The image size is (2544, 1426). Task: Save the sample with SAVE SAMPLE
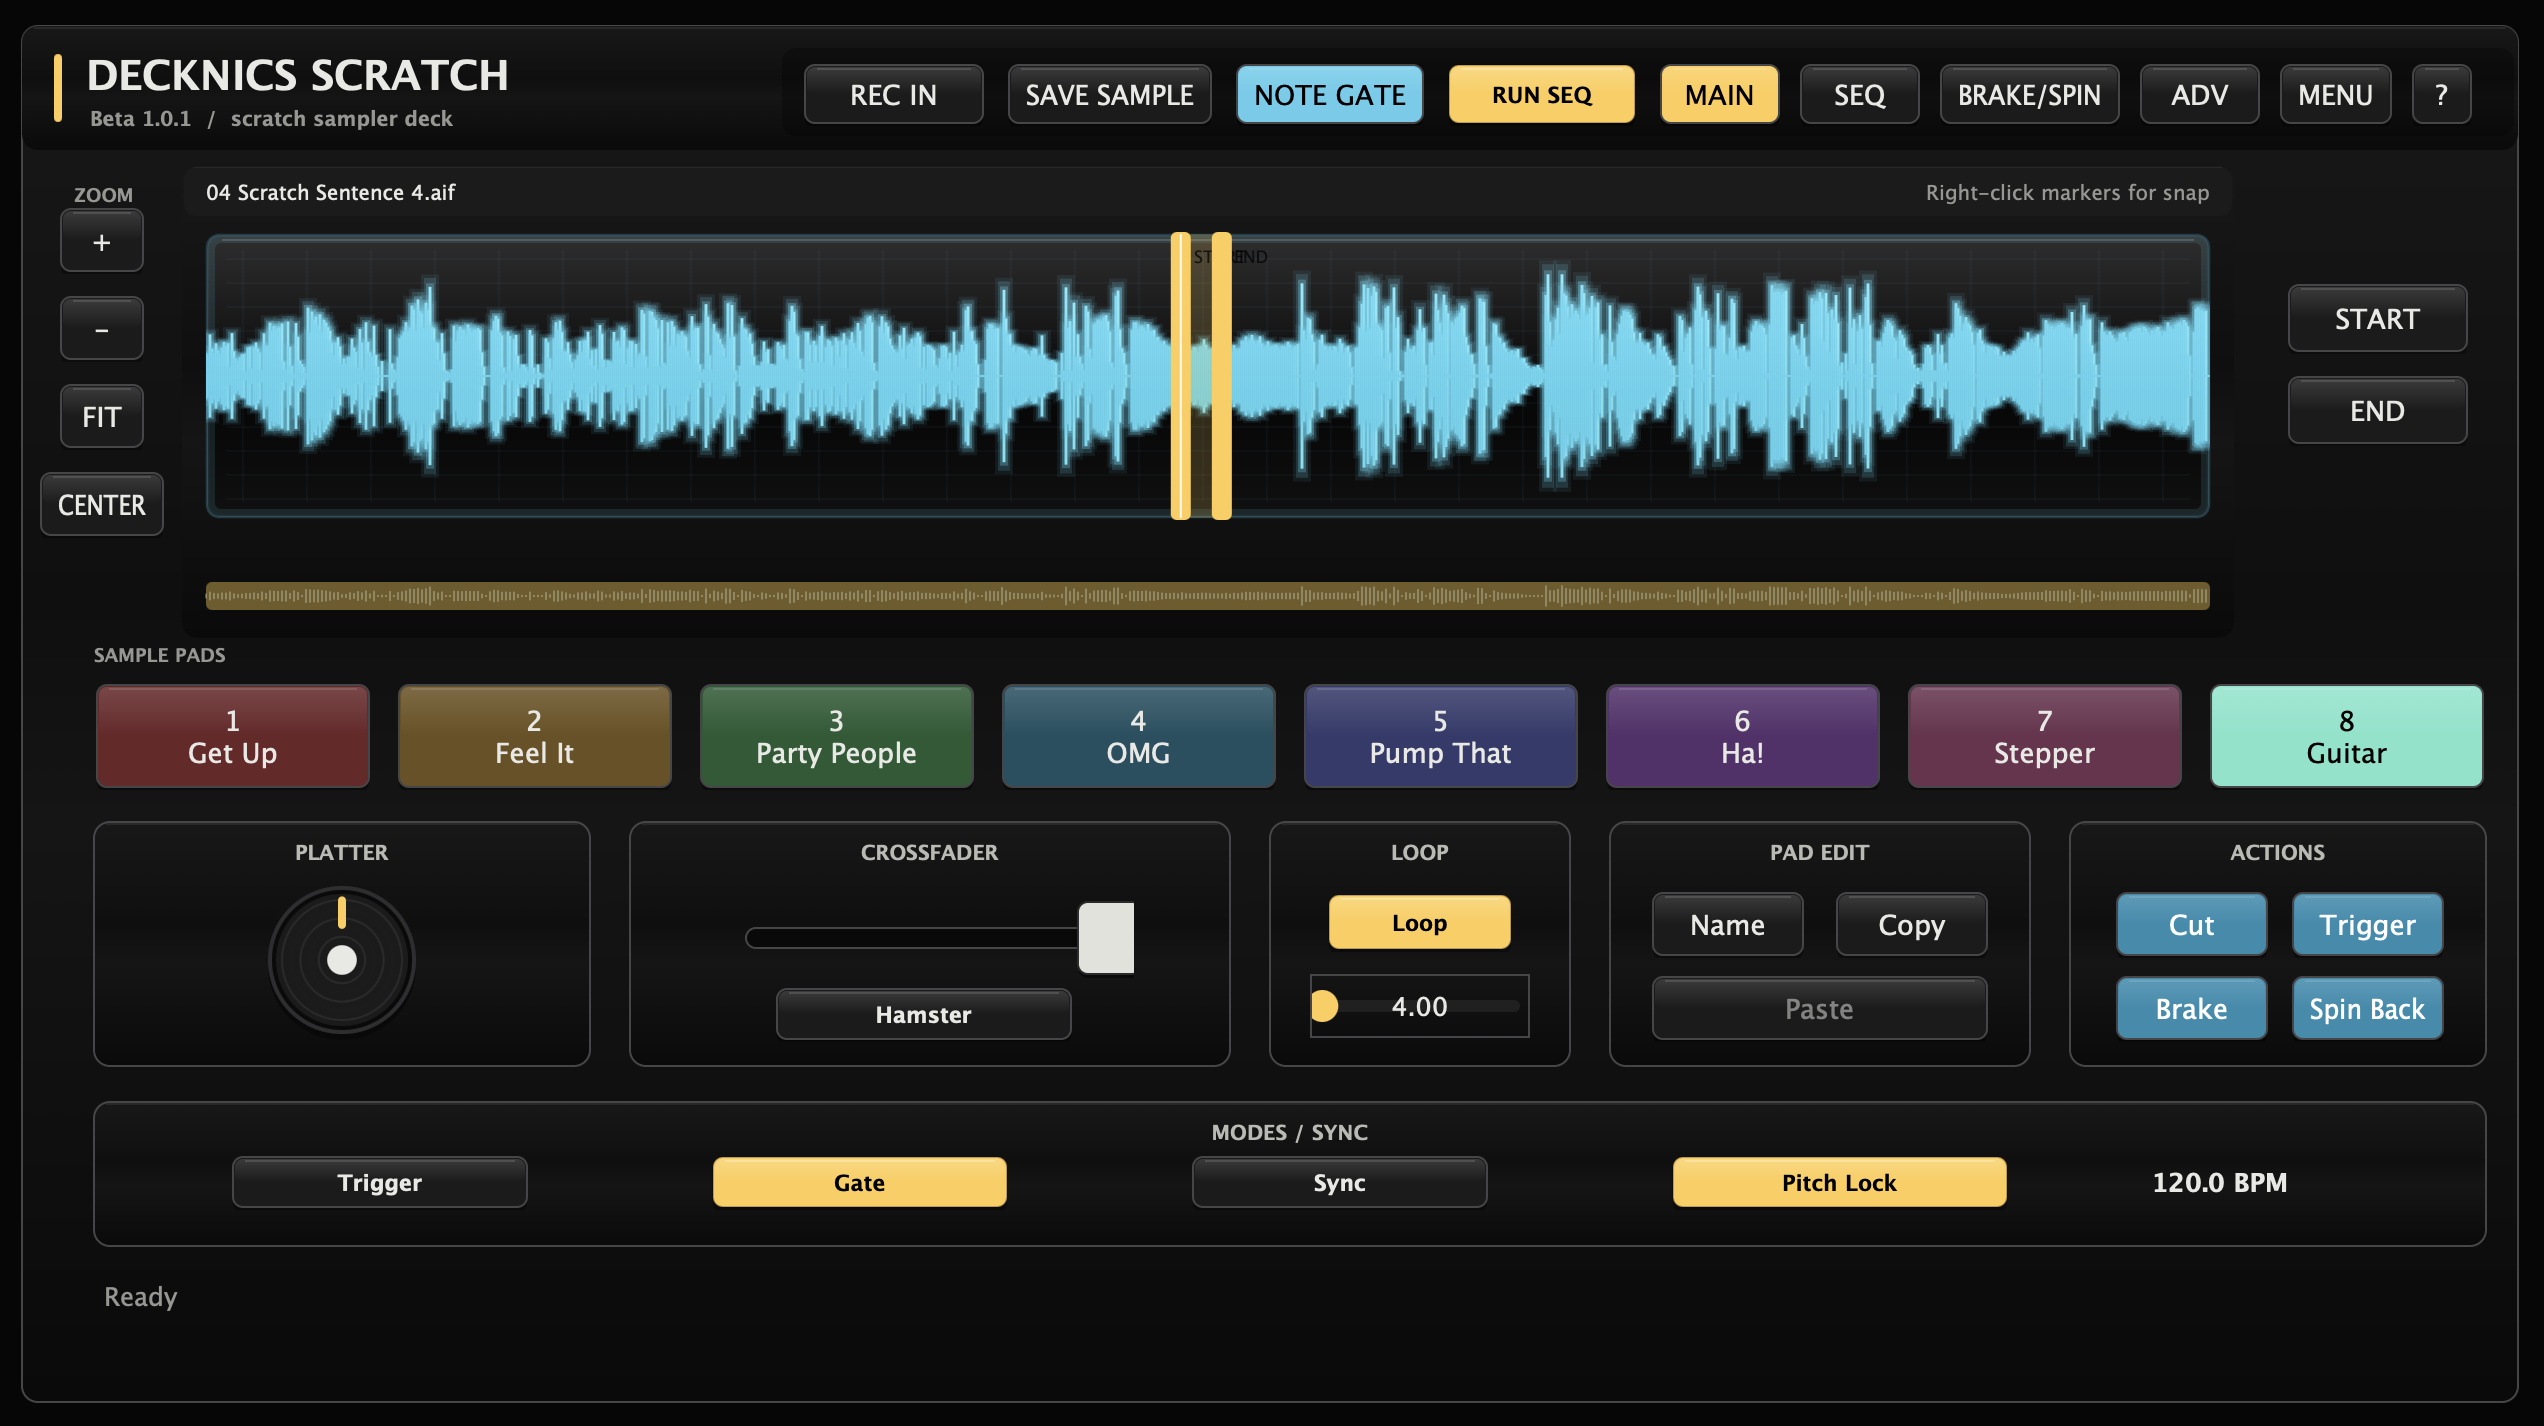pyautogui.click(x=1109, y=95)
